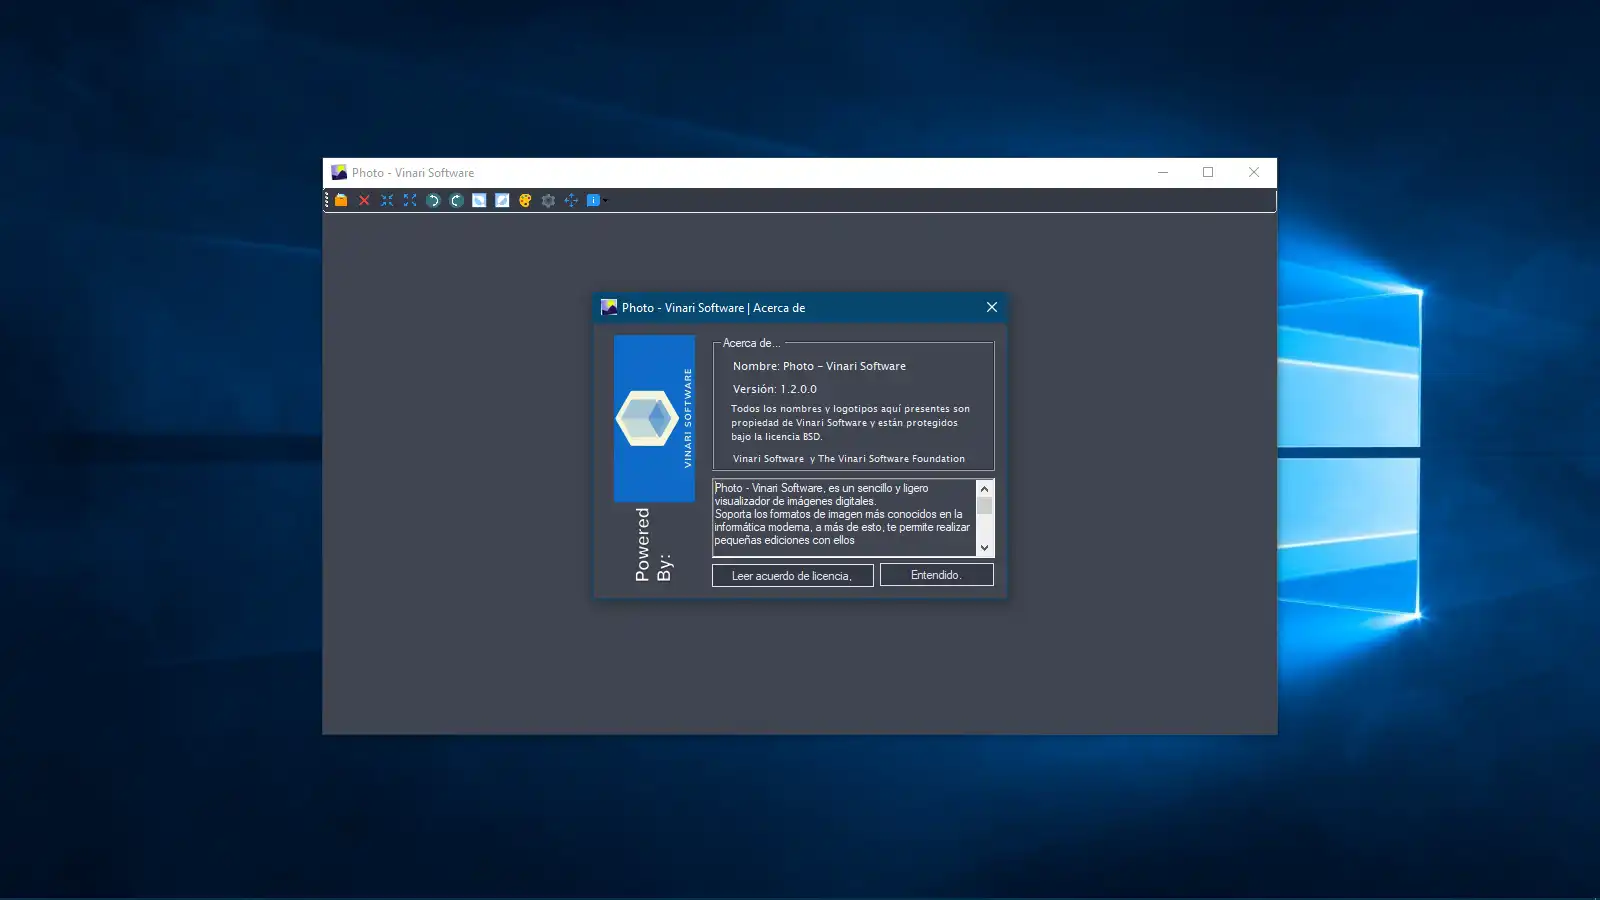
Task: Click the 'Entendido' button
Action: click(x=936, y=575)
